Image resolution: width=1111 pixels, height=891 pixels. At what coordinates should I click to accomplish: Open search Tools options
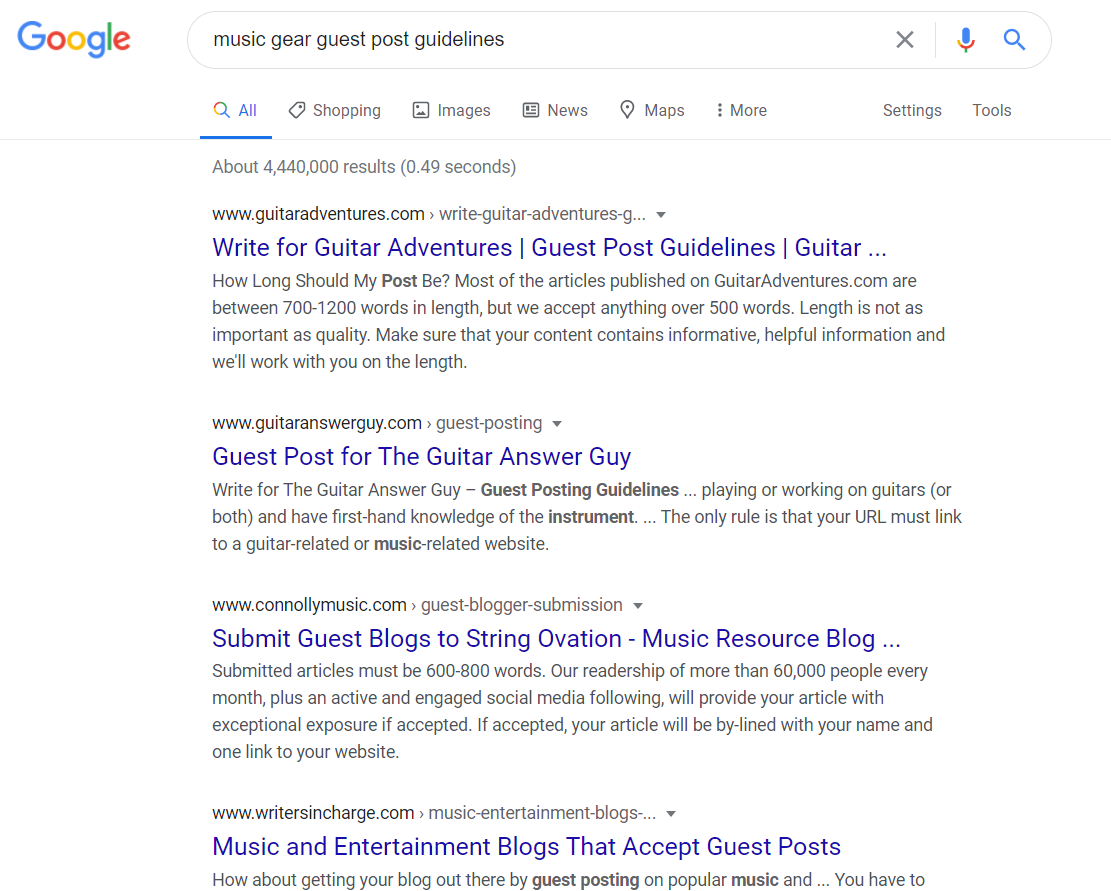[991, 111]
